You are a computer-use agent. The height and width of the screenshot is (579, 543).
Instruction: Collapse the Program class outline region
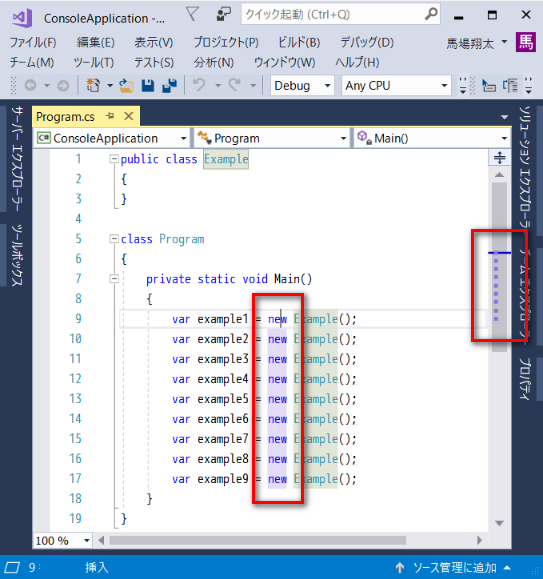[x=114, y=239]
